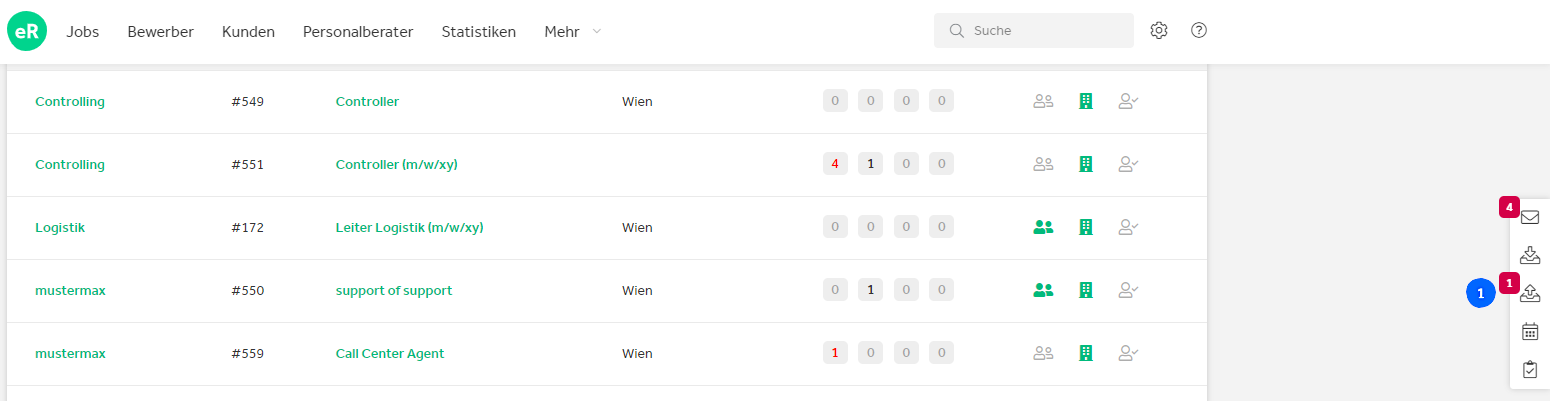Toggle the green team icon for Leiter Logistik
The height and width of the screenshot is (402, 1551).
1043,227
